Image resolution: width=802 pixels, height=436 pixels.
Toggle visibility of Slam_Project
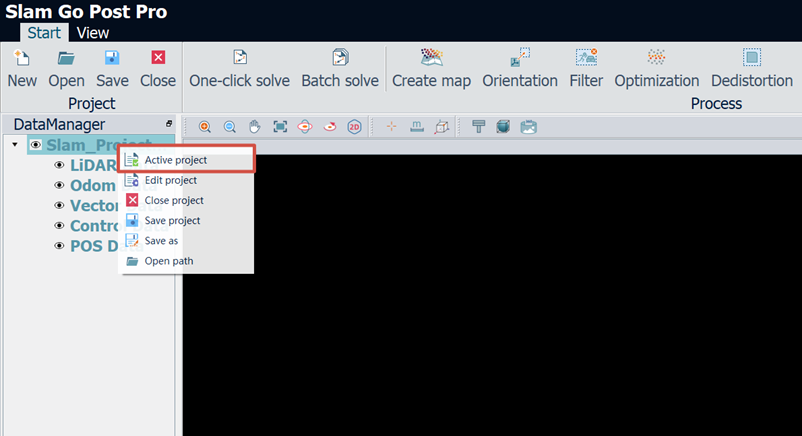pos(35,145)
